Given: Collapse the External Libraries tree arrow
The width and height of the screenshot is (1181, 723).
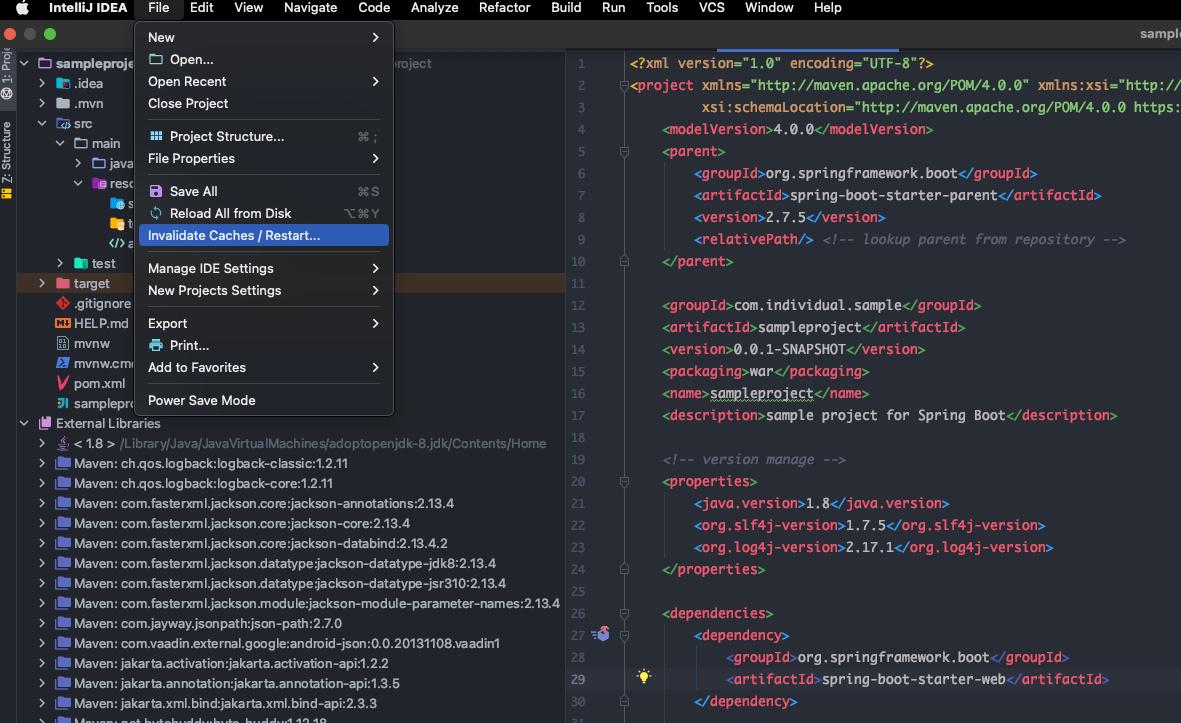Looking at the screenshot, I should coord(24,423).
